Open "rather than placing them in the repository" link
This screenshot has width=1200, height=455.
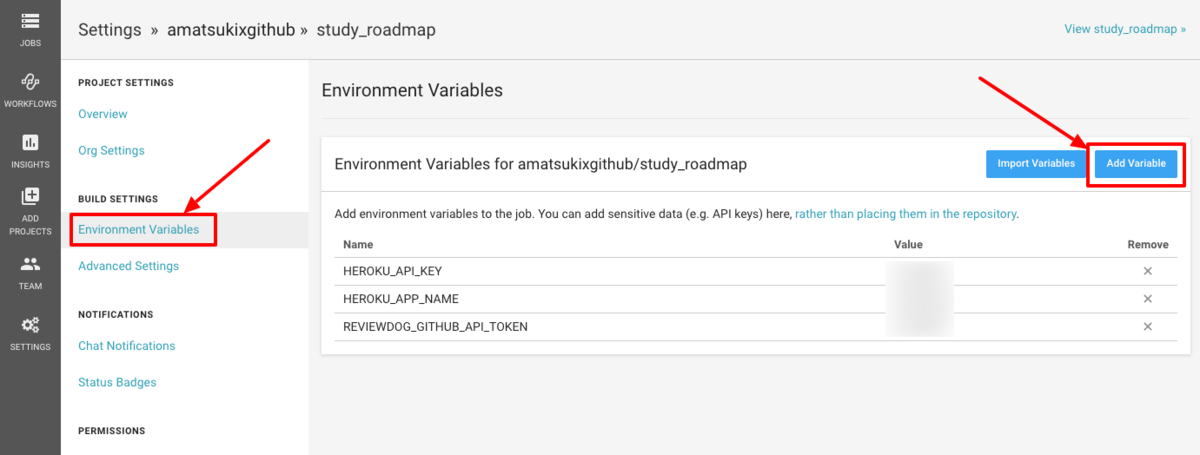(x=907, y=214)
